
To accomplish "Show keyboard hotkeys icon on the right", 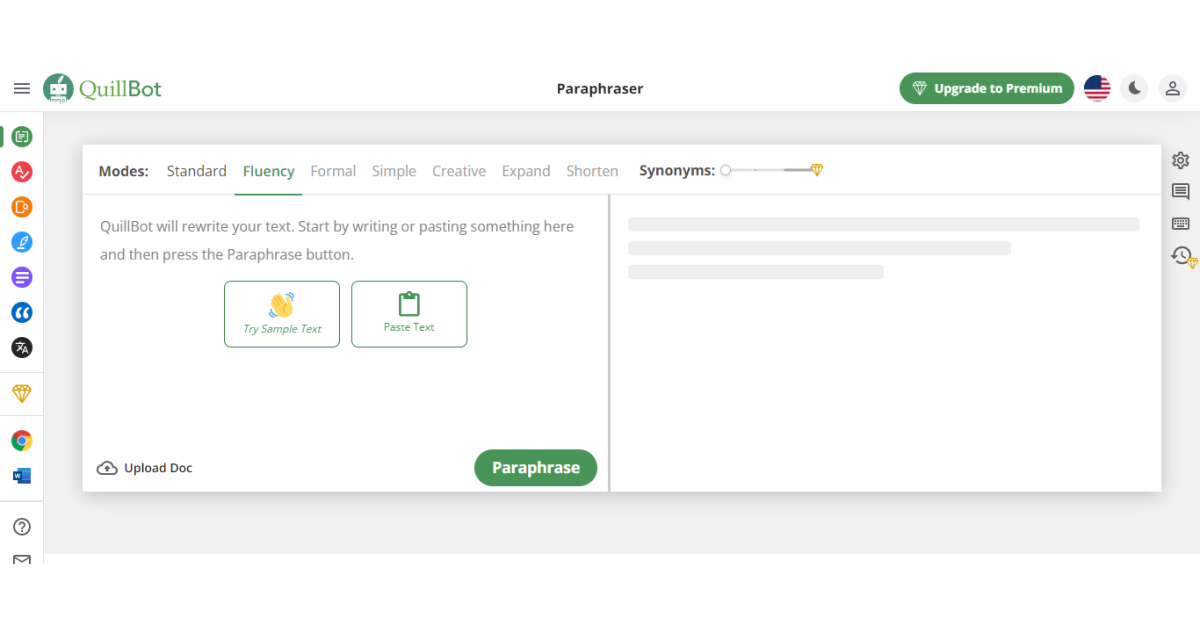I will (1181, 224).
